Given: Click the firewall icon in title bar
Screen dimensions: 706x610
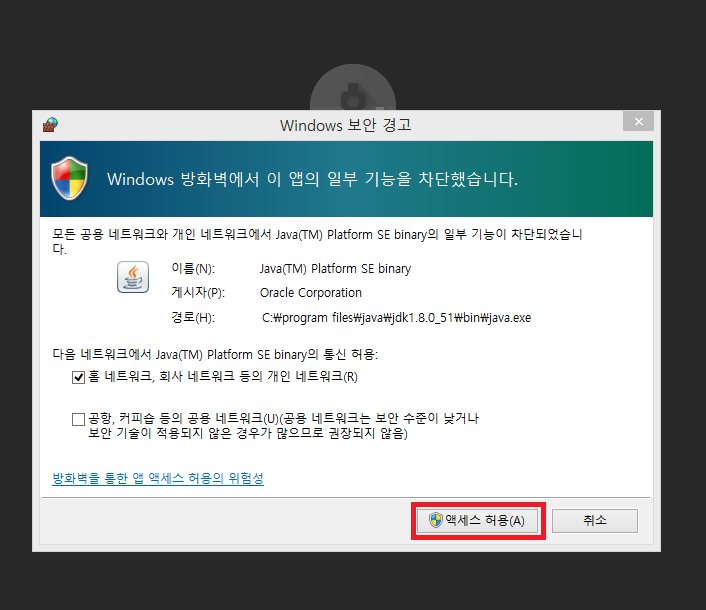Looking at the screenshot, I should click(x=50, y=125).
